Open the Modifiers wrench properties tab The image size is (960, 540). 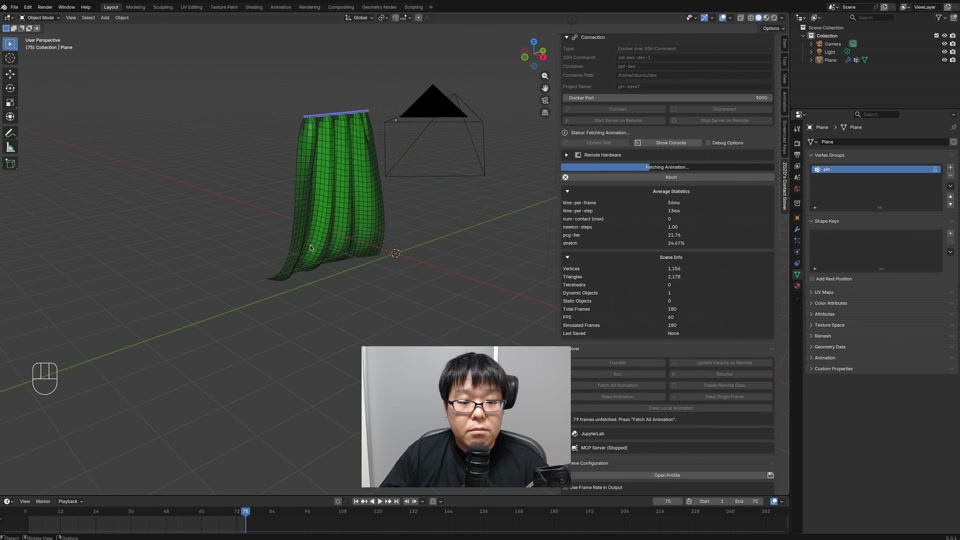(x=797, y=229)
